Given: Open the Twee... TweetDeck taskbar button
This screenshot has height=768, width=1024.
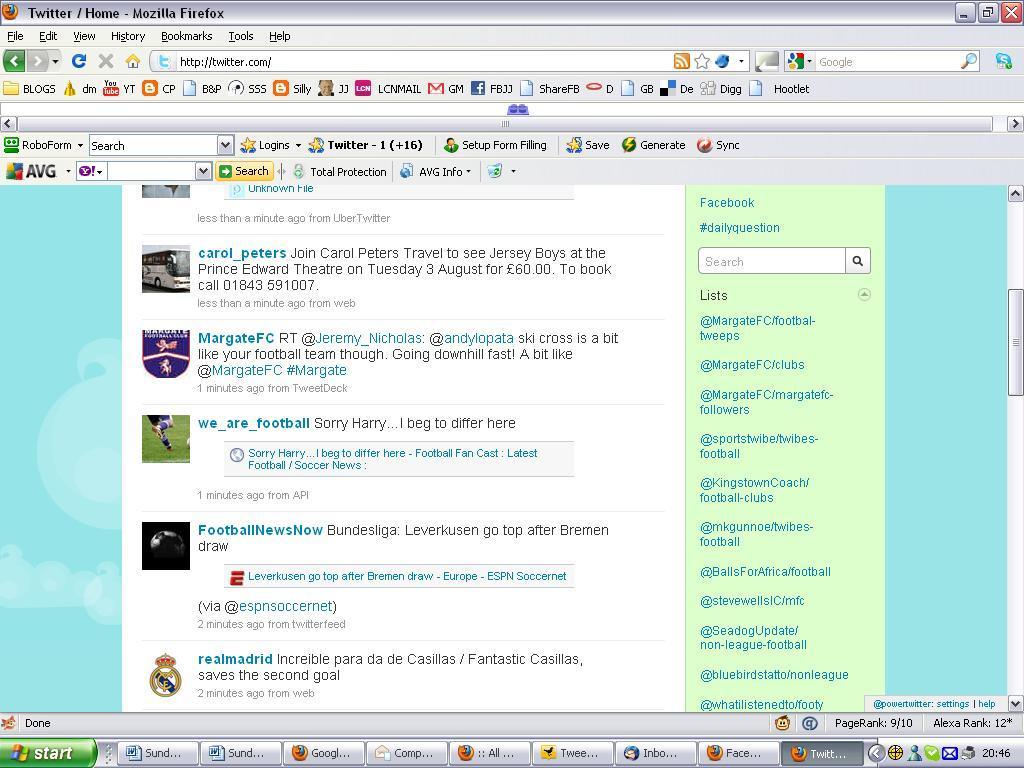Looking at the screenshot, I should (573, 753).
